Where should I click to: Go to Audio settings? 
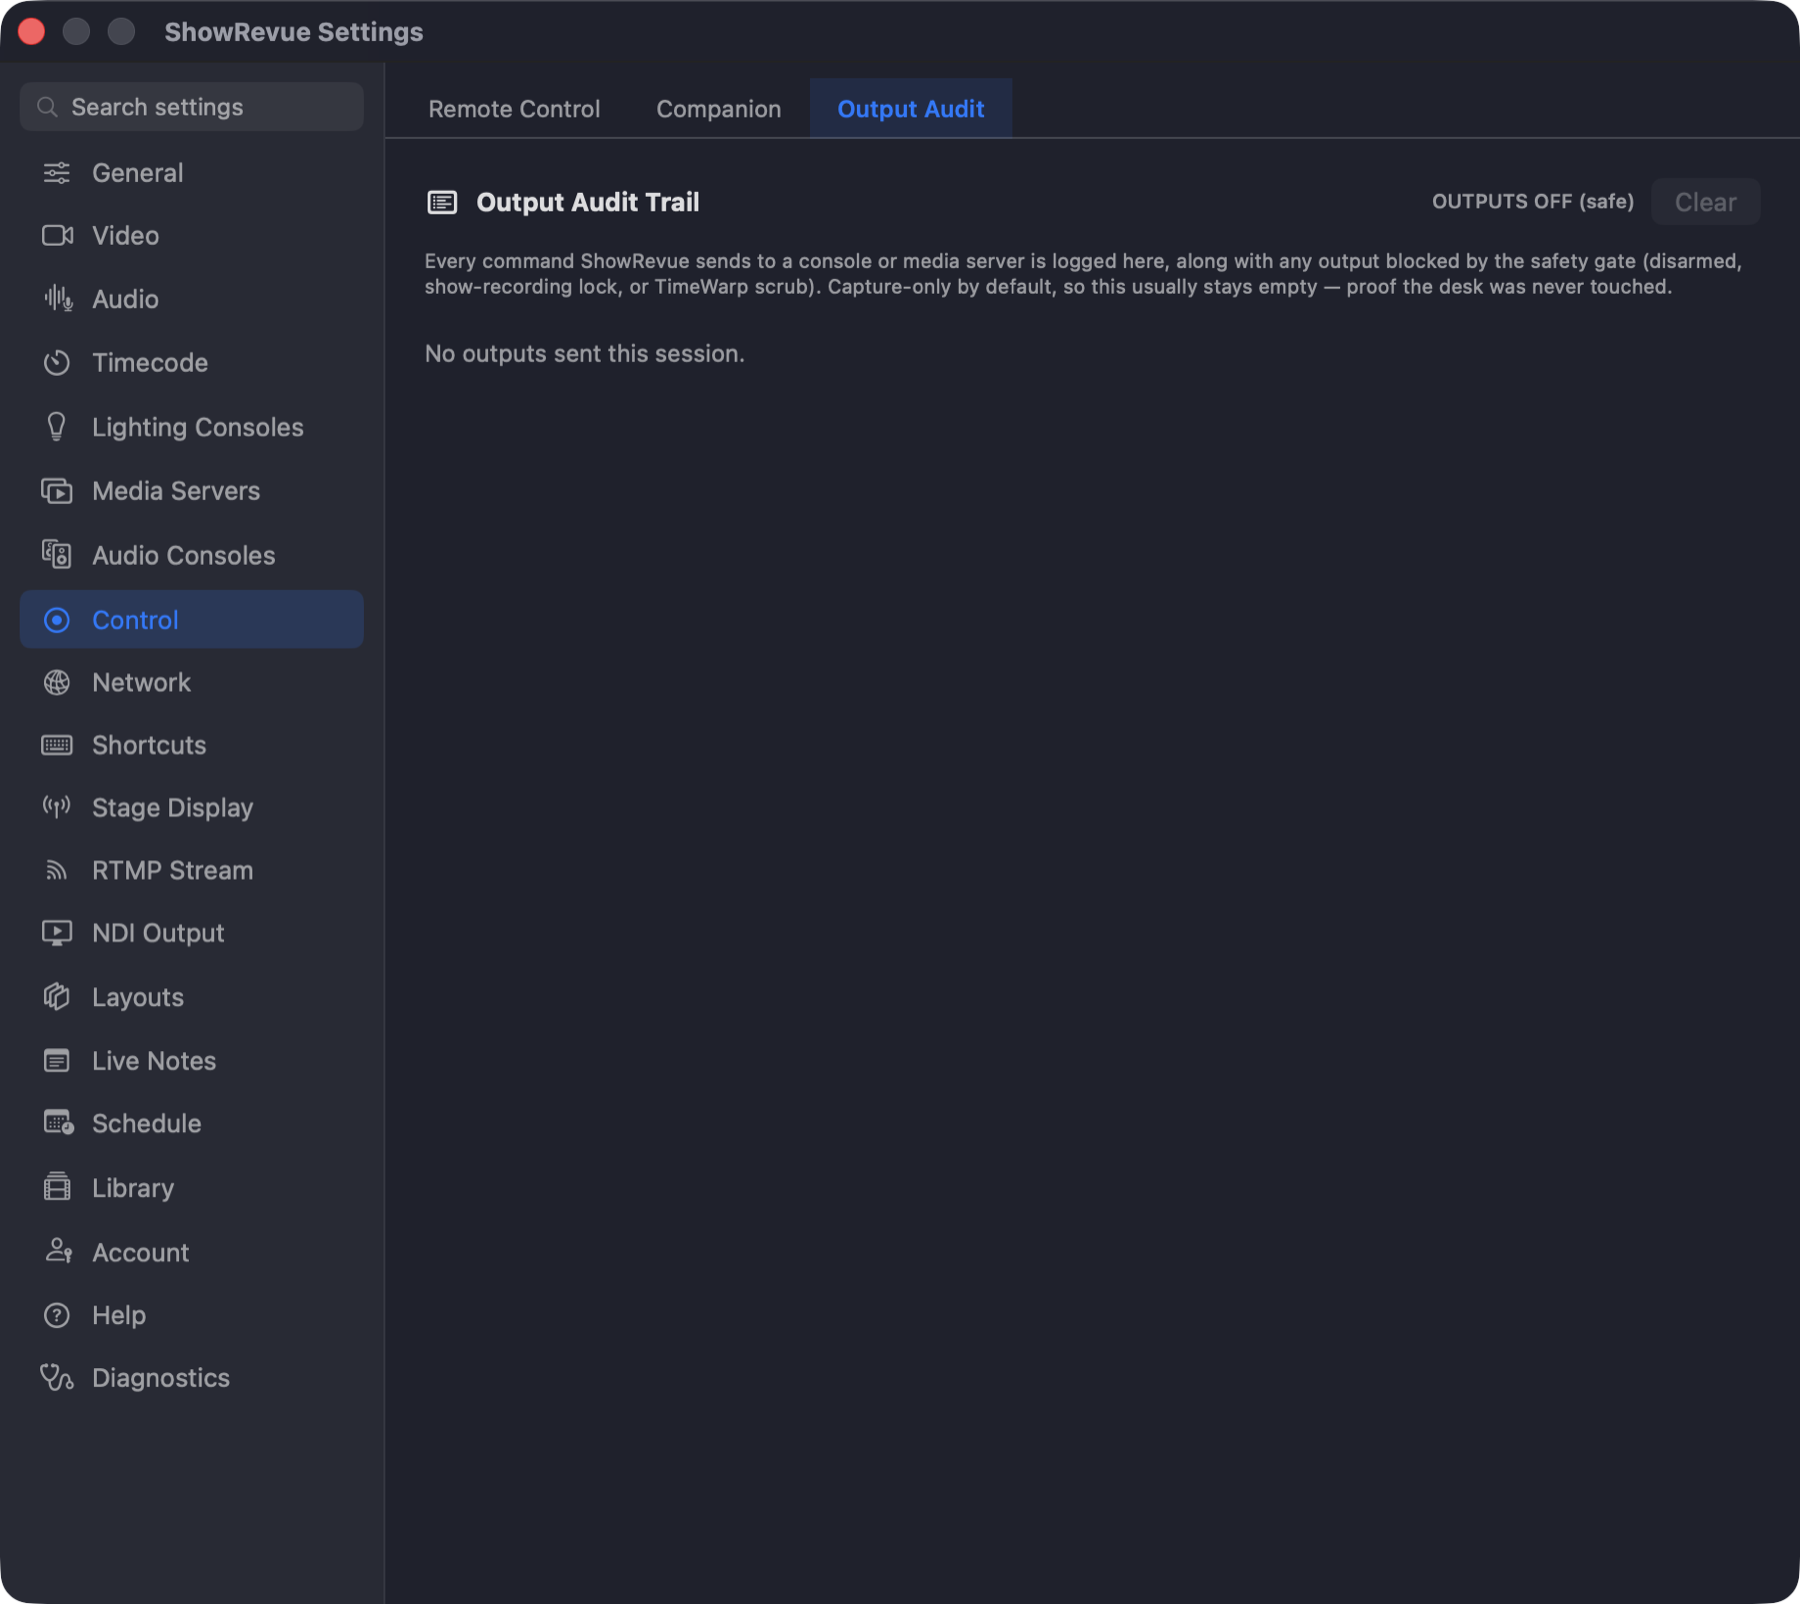pyautogui.click(x=191, y=299)
